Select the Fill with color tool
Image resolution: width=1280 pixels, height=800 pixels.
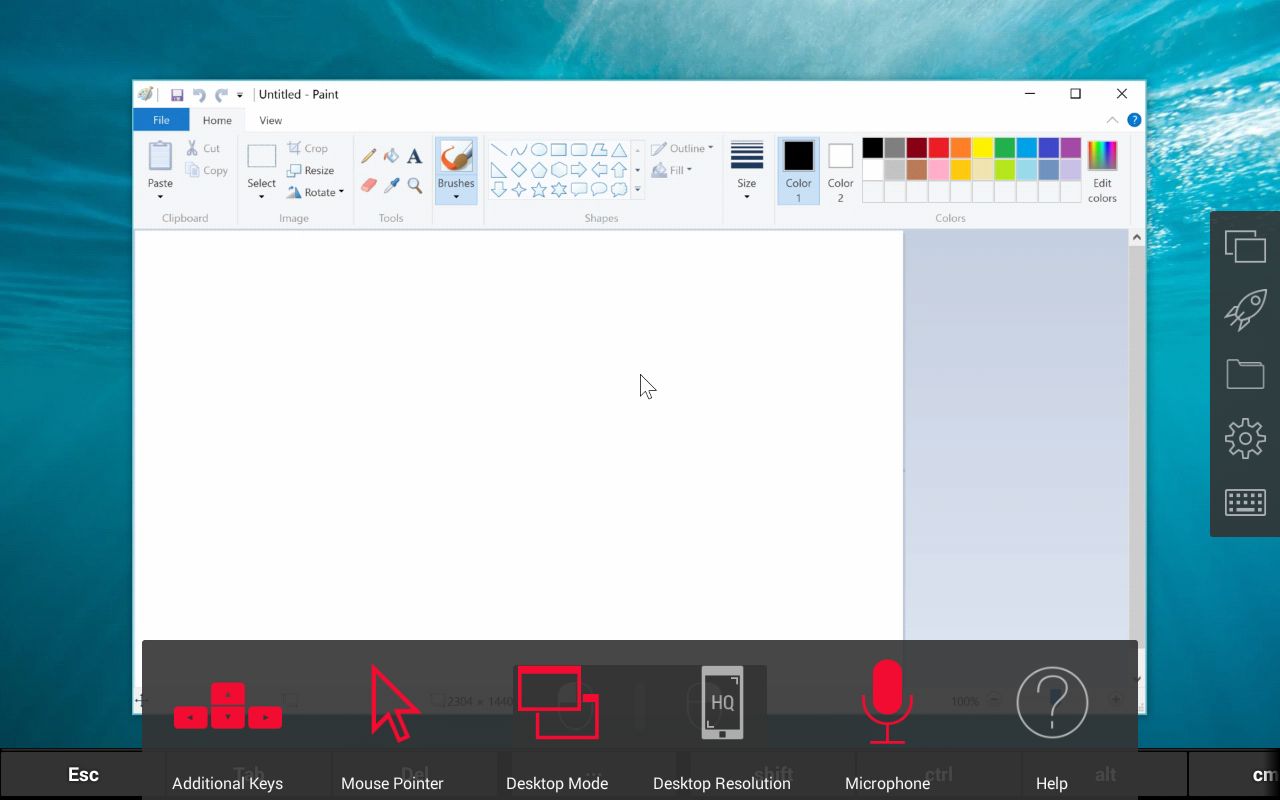click(x=390, y=155)
